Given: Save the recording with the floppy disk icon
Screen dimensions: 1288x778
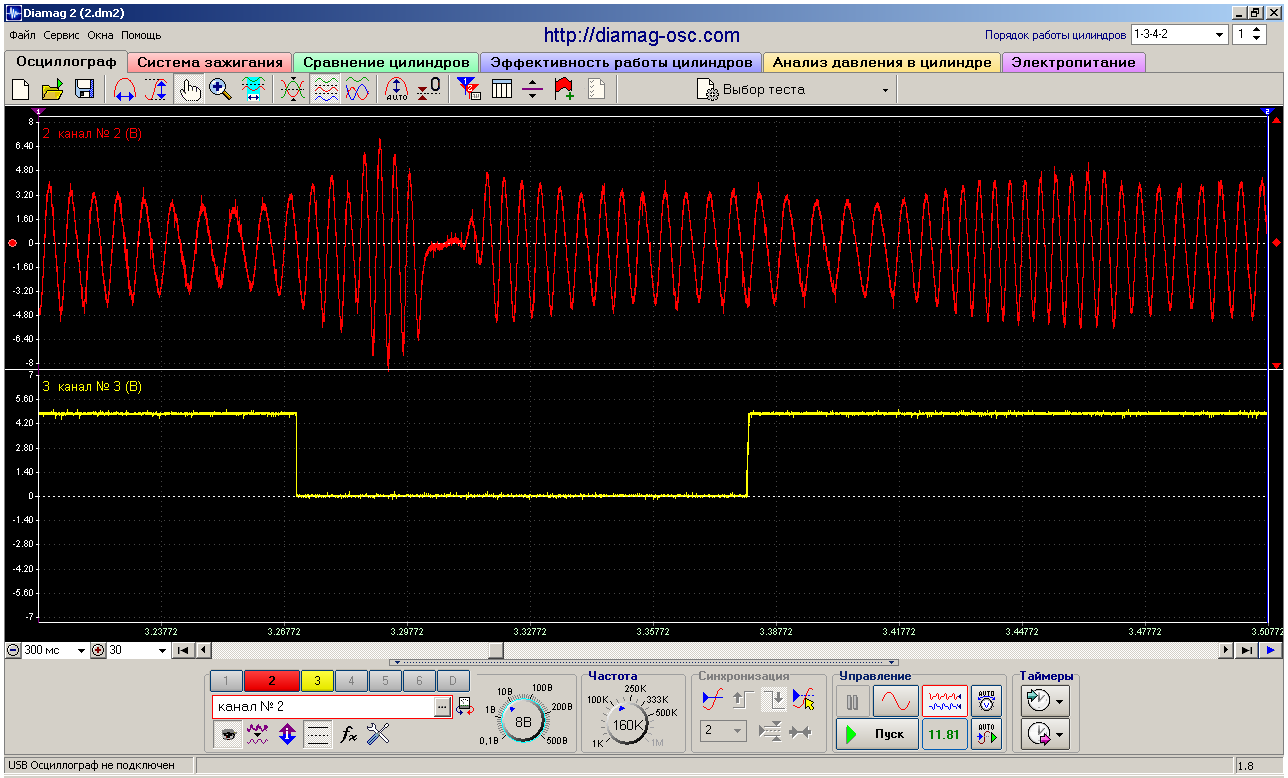Looking at the screenshot, I should coord(84,89).
